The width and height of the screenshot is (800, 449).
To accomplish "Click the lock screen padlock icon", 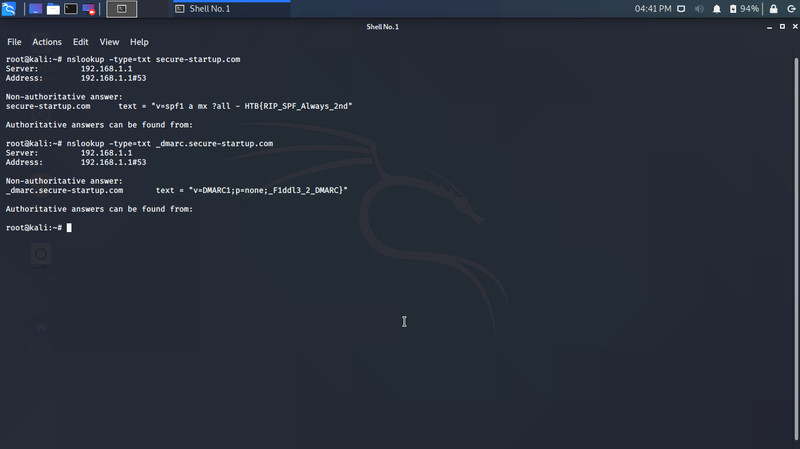I will pyautogui.click(x=772, y=9).
